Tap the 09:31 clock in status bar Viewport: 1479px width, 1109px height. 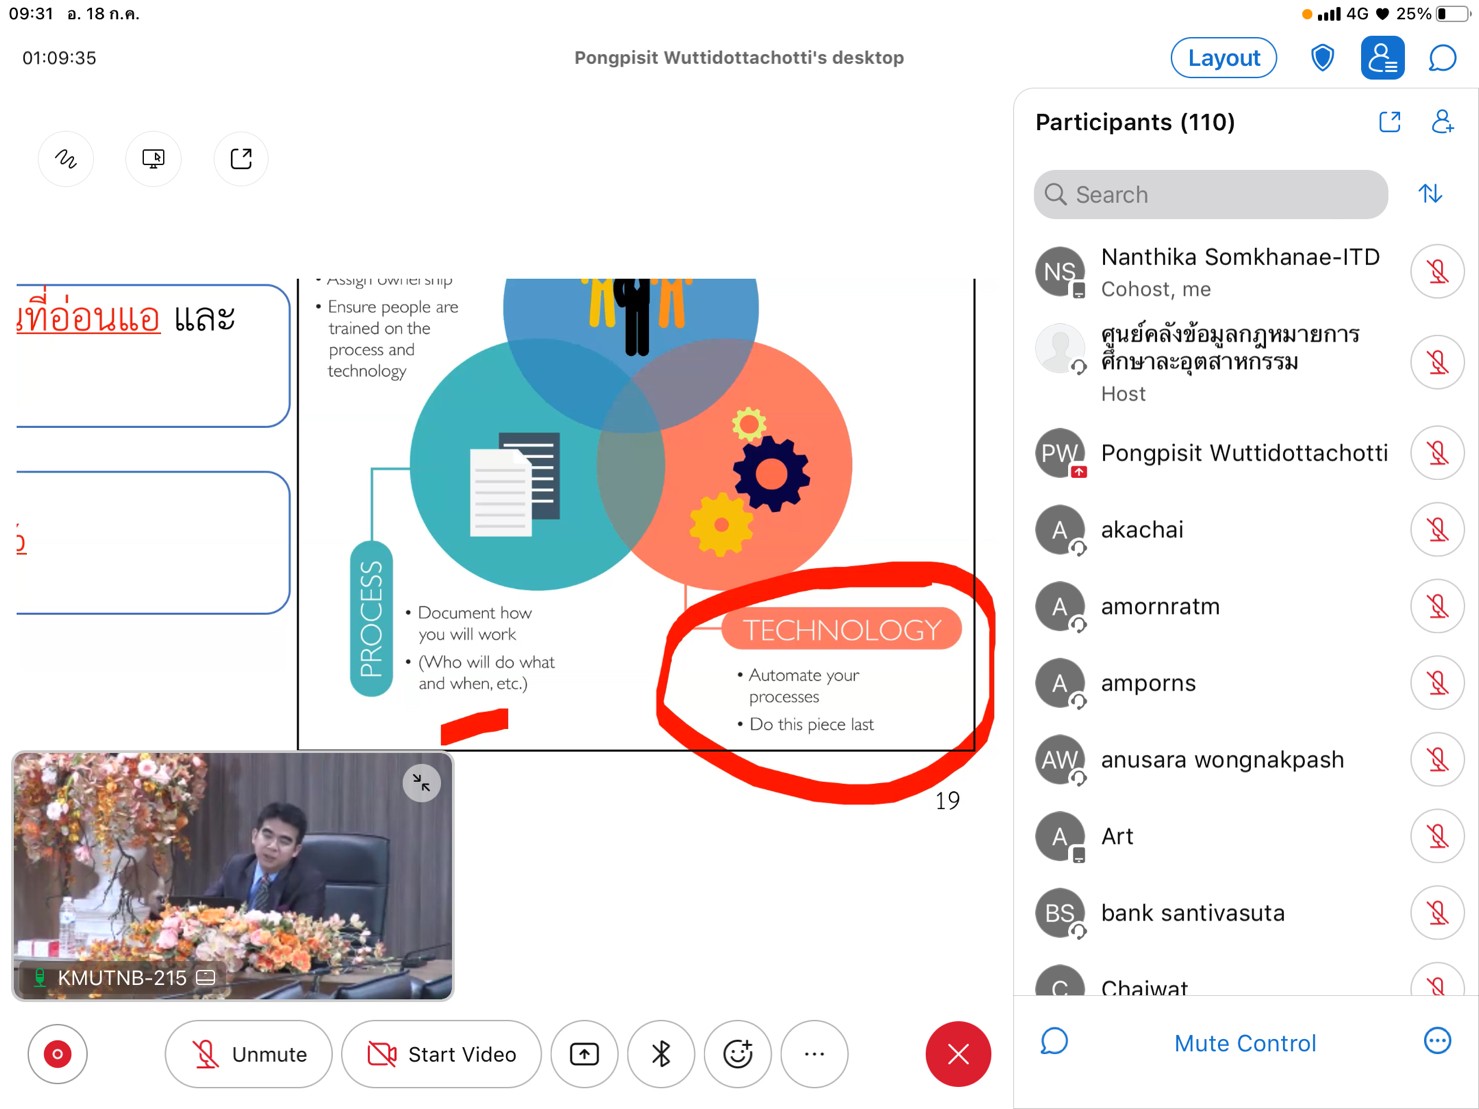tap(31, 14)
